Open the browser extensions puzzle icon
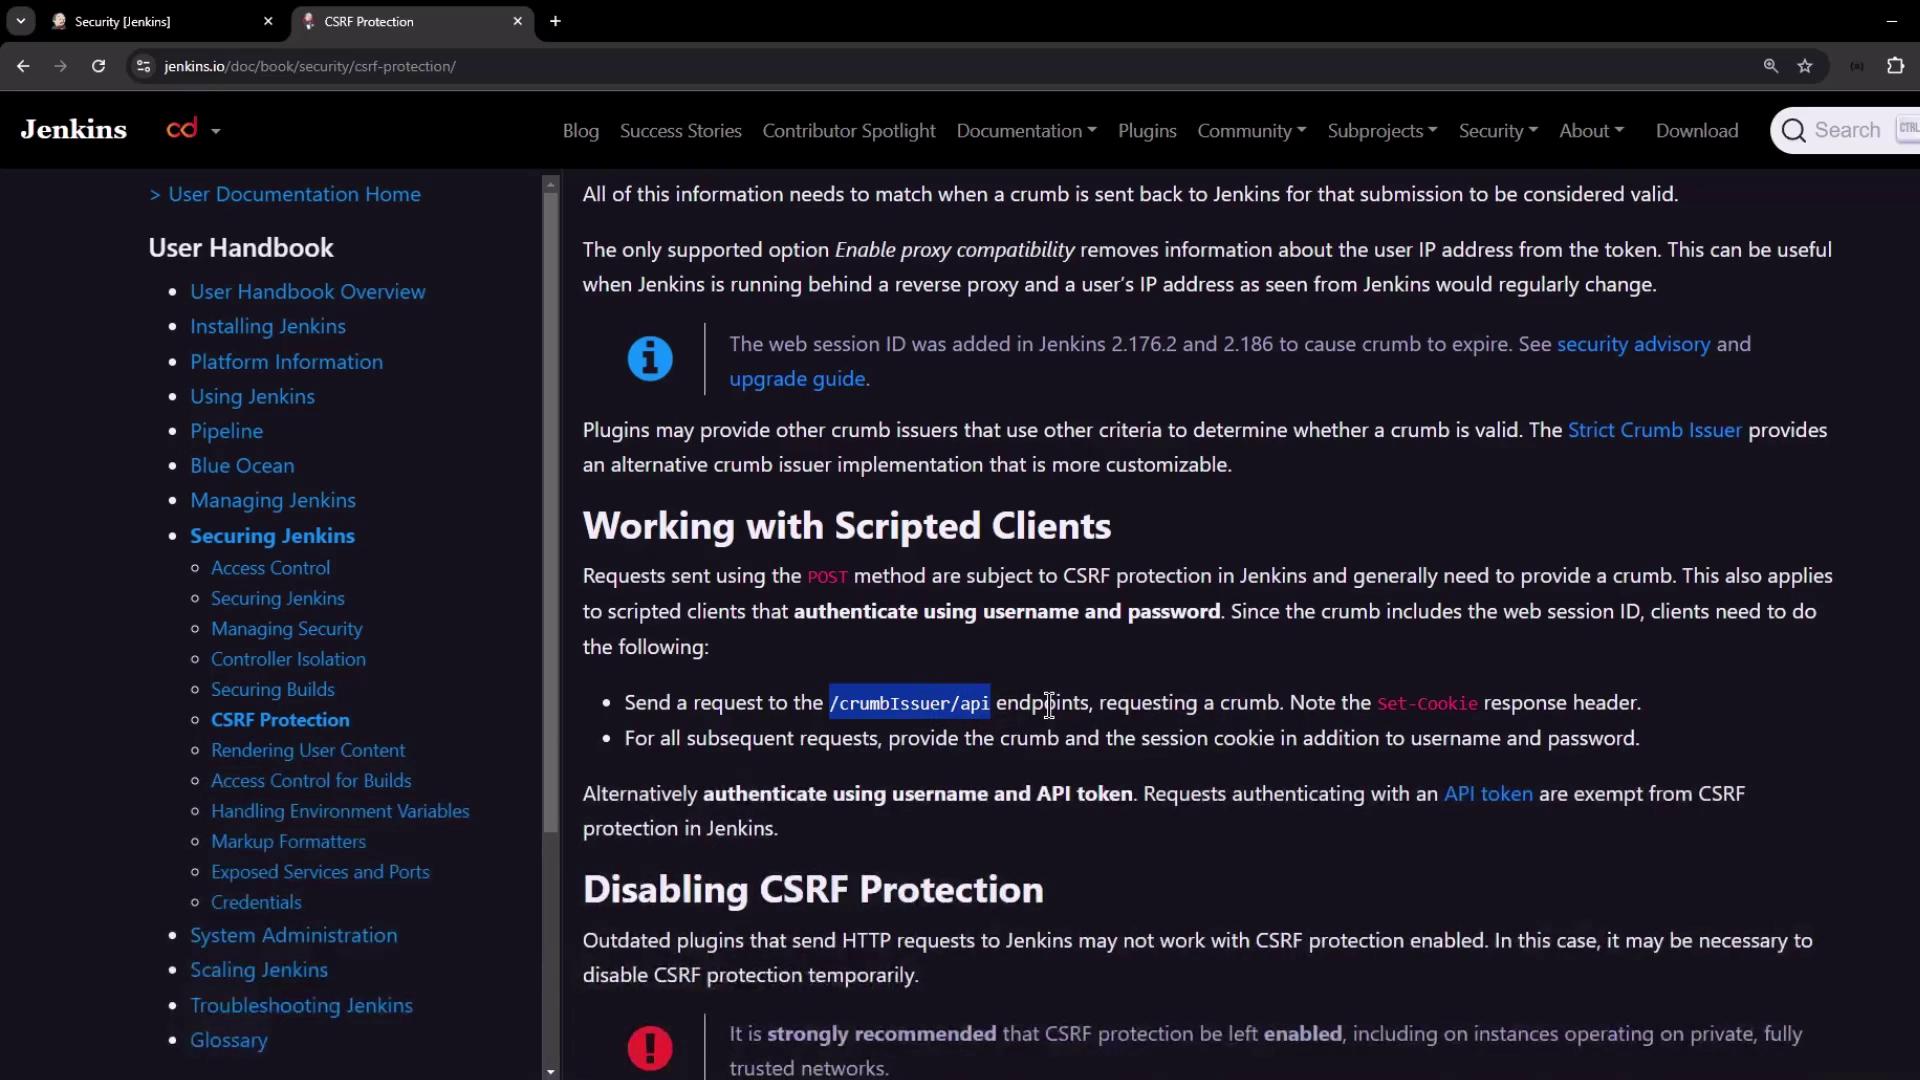 point(1895,66)
